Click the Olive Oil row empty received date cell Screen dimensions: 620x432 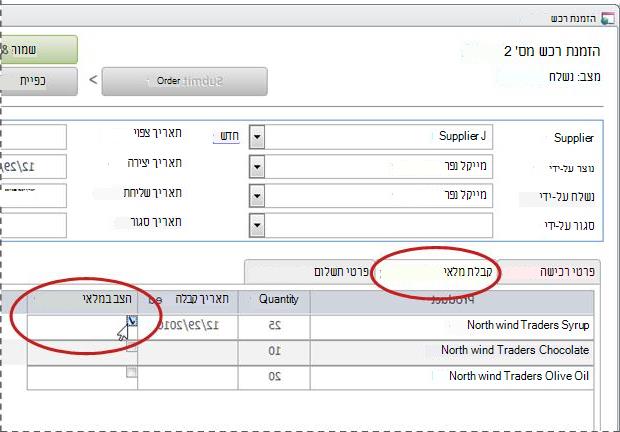(188, 377)
